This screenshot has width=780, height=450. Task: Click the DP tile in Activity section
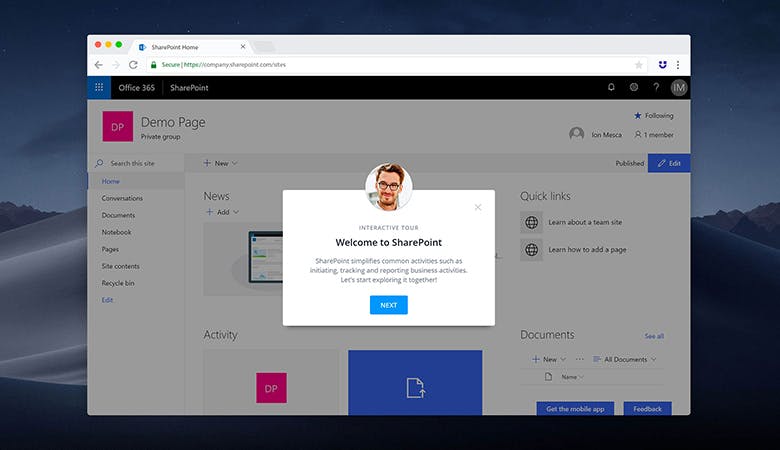pyautogui.click(x=271, y=388)
